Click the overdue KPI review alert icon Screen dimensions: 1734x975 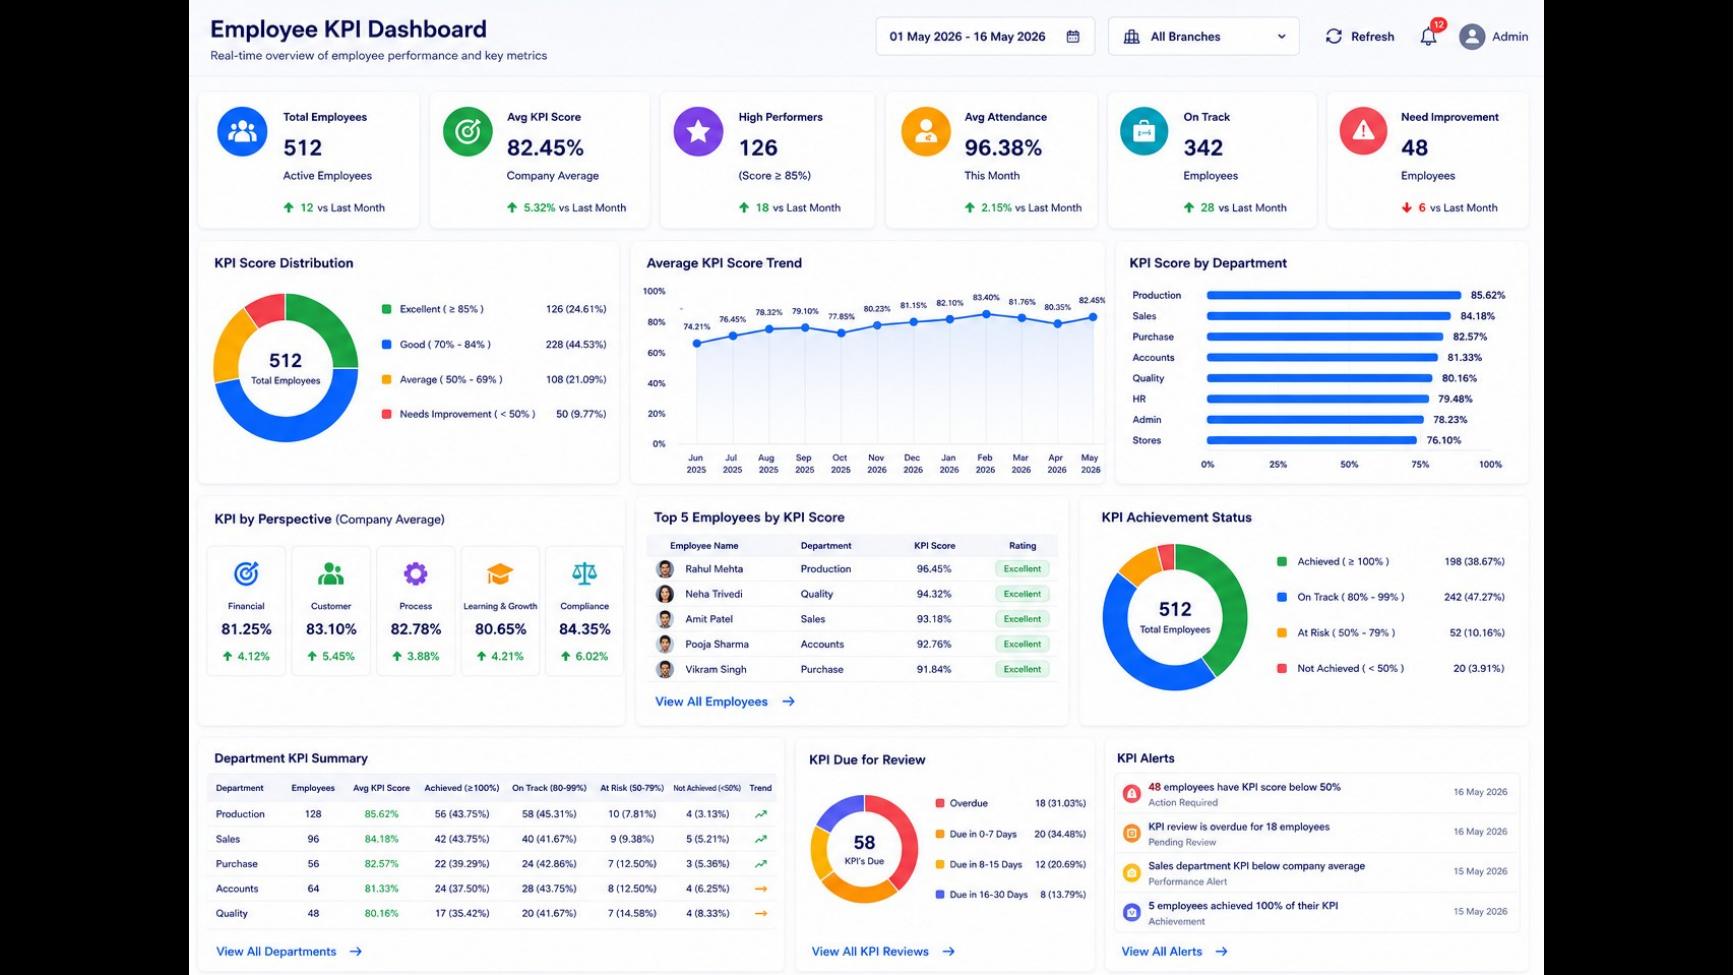click(x=1131, y=833)
